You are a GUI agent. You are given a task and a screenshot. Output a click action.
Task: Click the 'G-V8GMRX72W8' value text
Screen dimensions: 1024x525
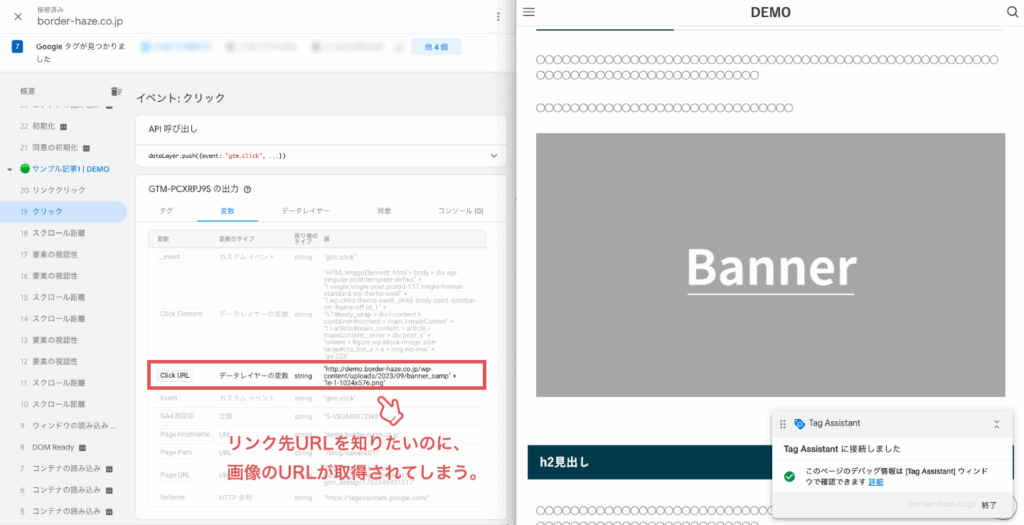pyautogui.click(x=352, y=416)
